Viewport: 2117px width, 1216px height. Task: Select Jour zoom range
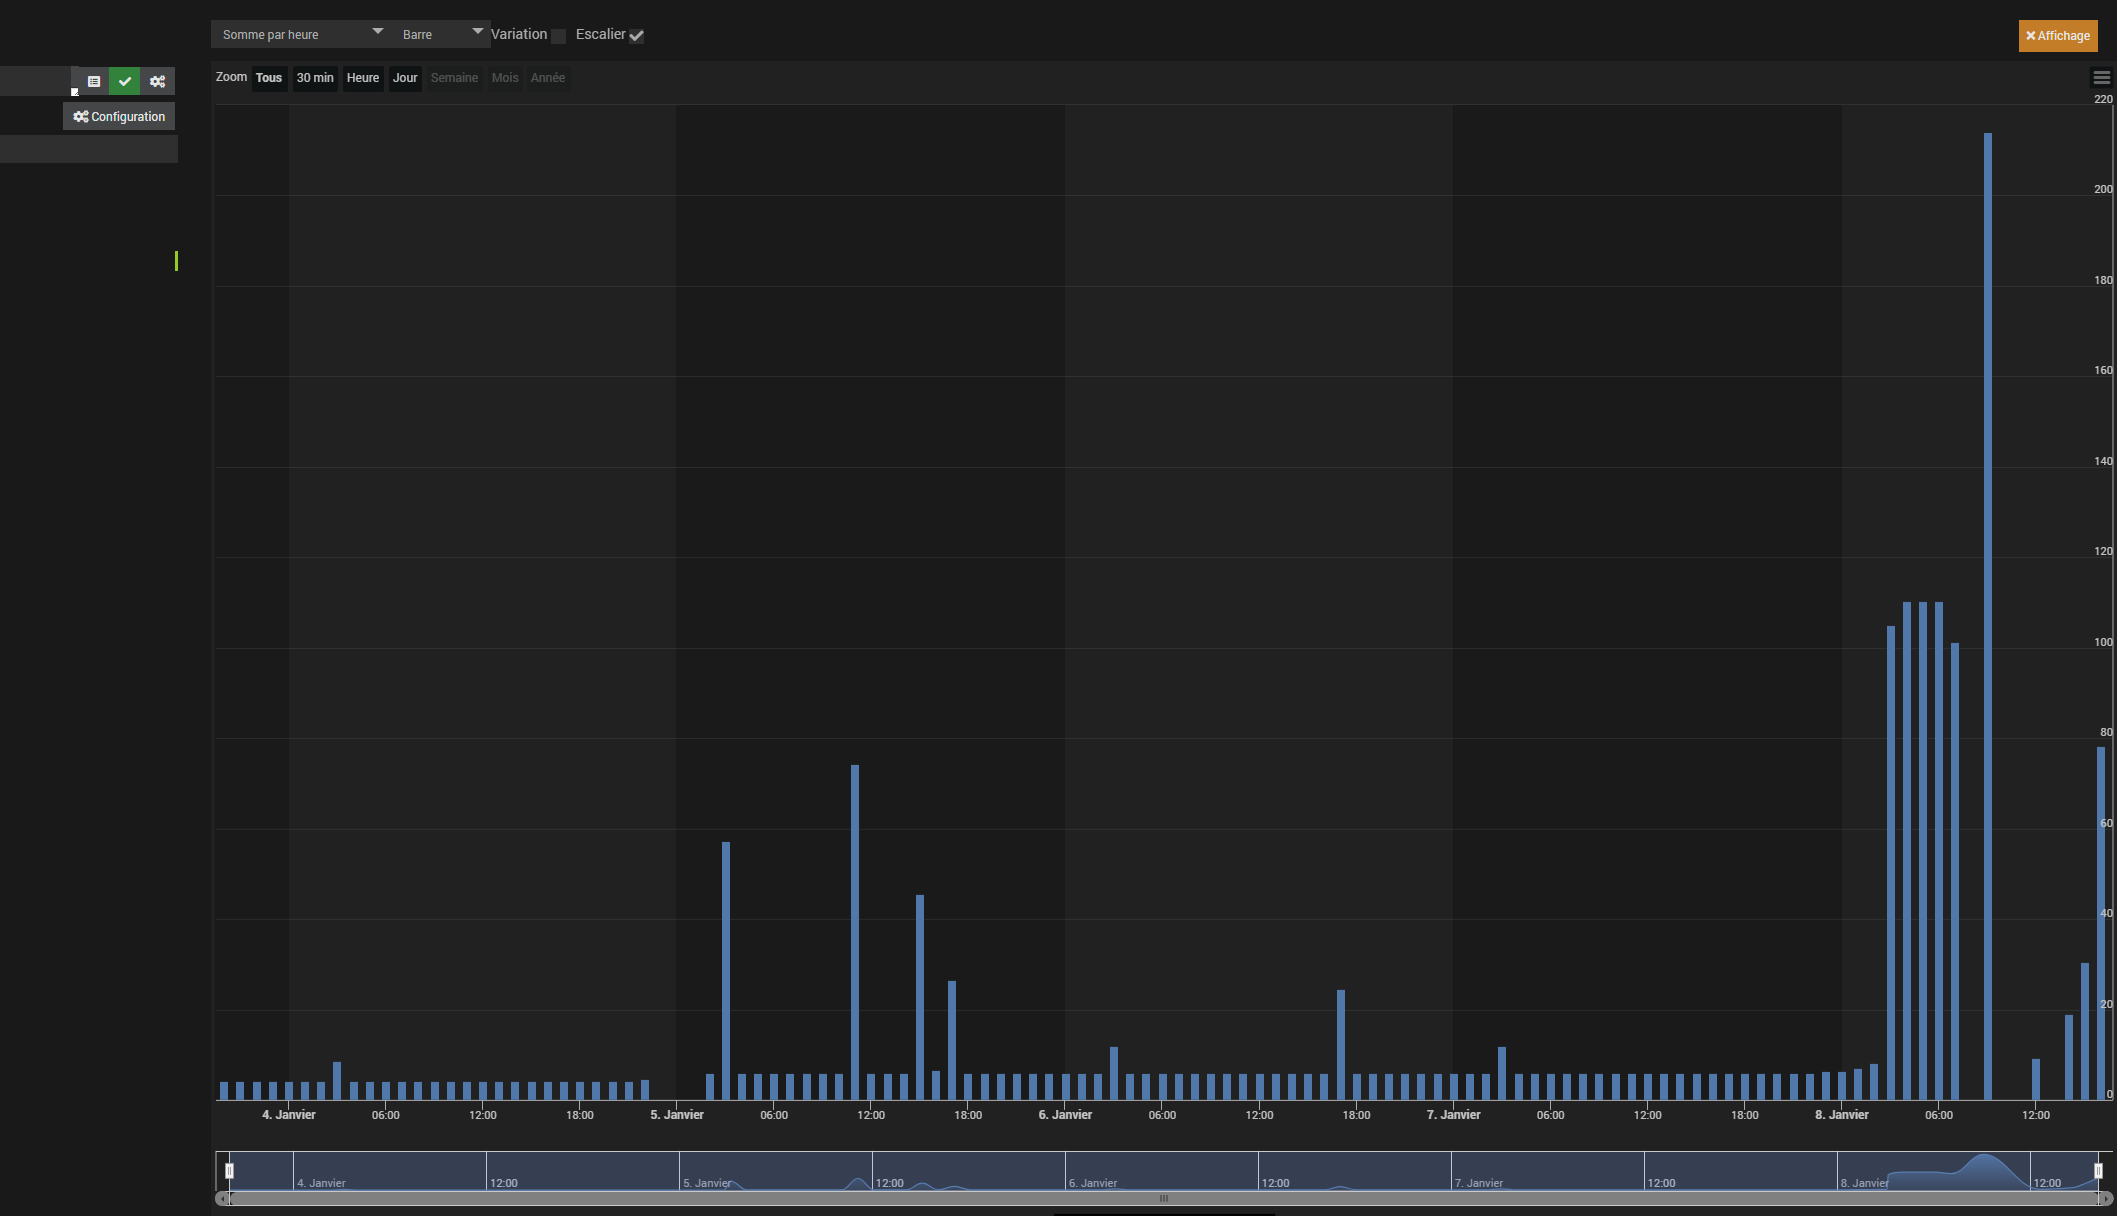tap(405, 78)
